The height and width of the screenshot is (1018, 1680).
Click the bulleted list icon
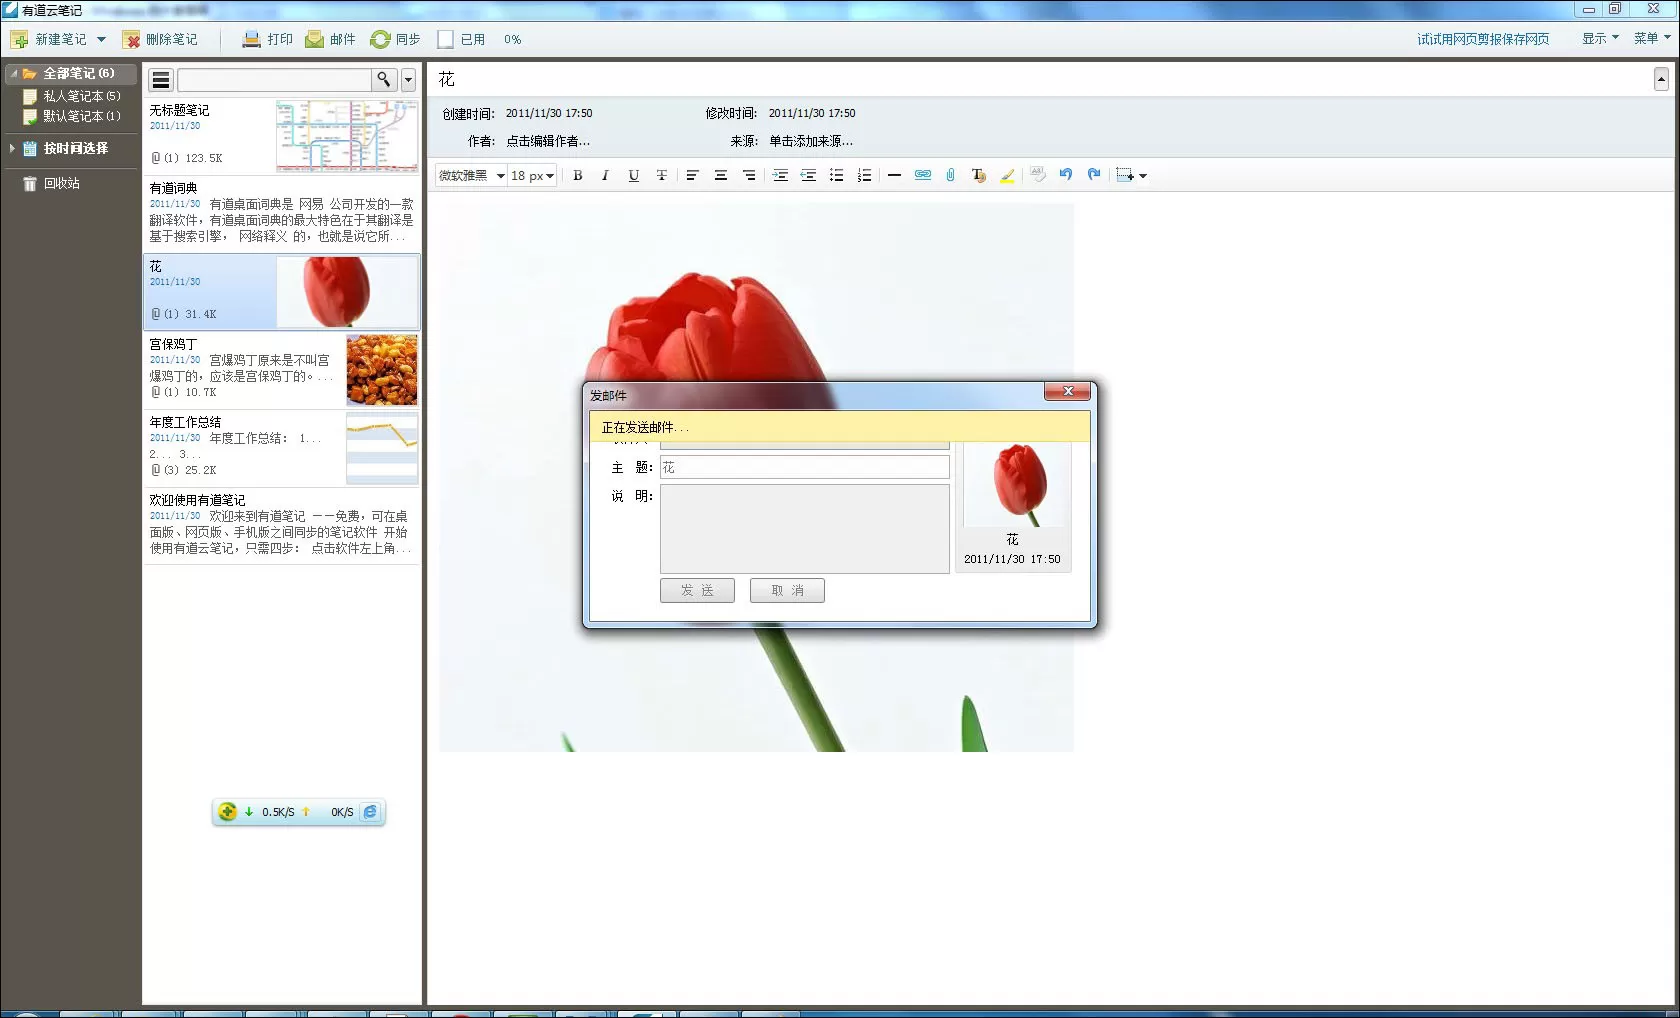tap(836, 175)
